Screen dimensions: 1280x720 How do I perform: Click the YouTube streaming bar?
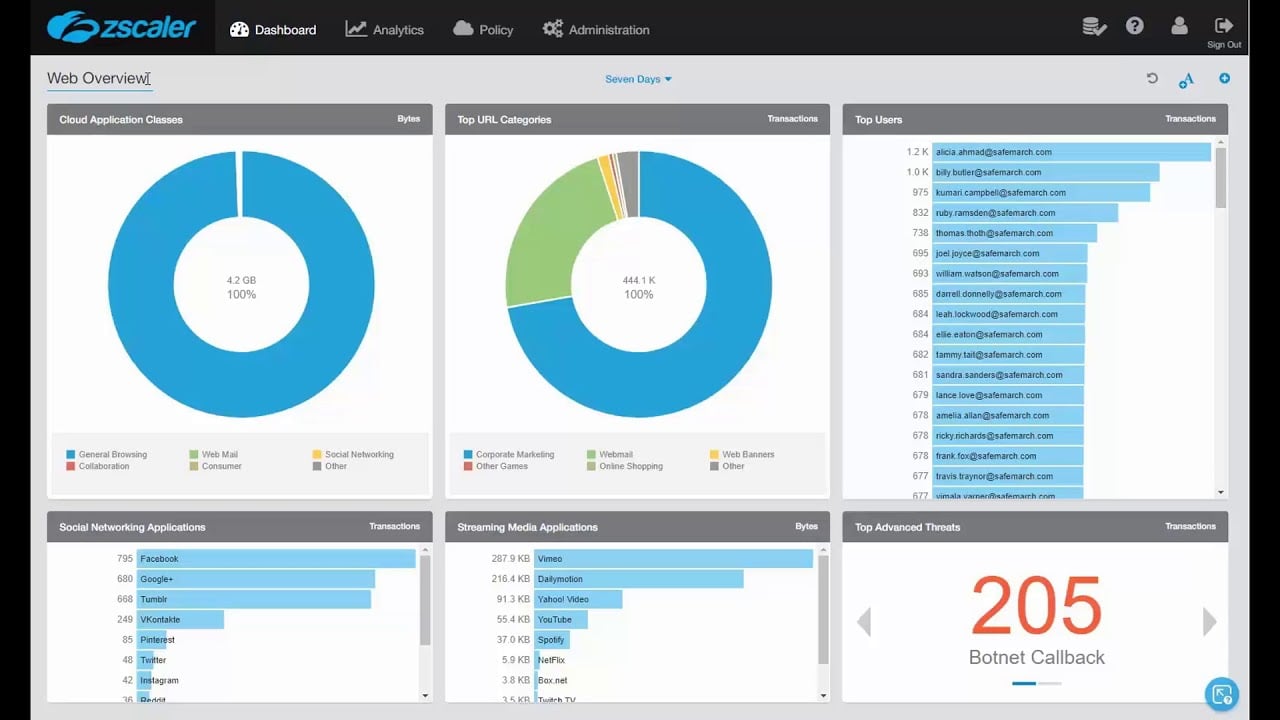561,620
